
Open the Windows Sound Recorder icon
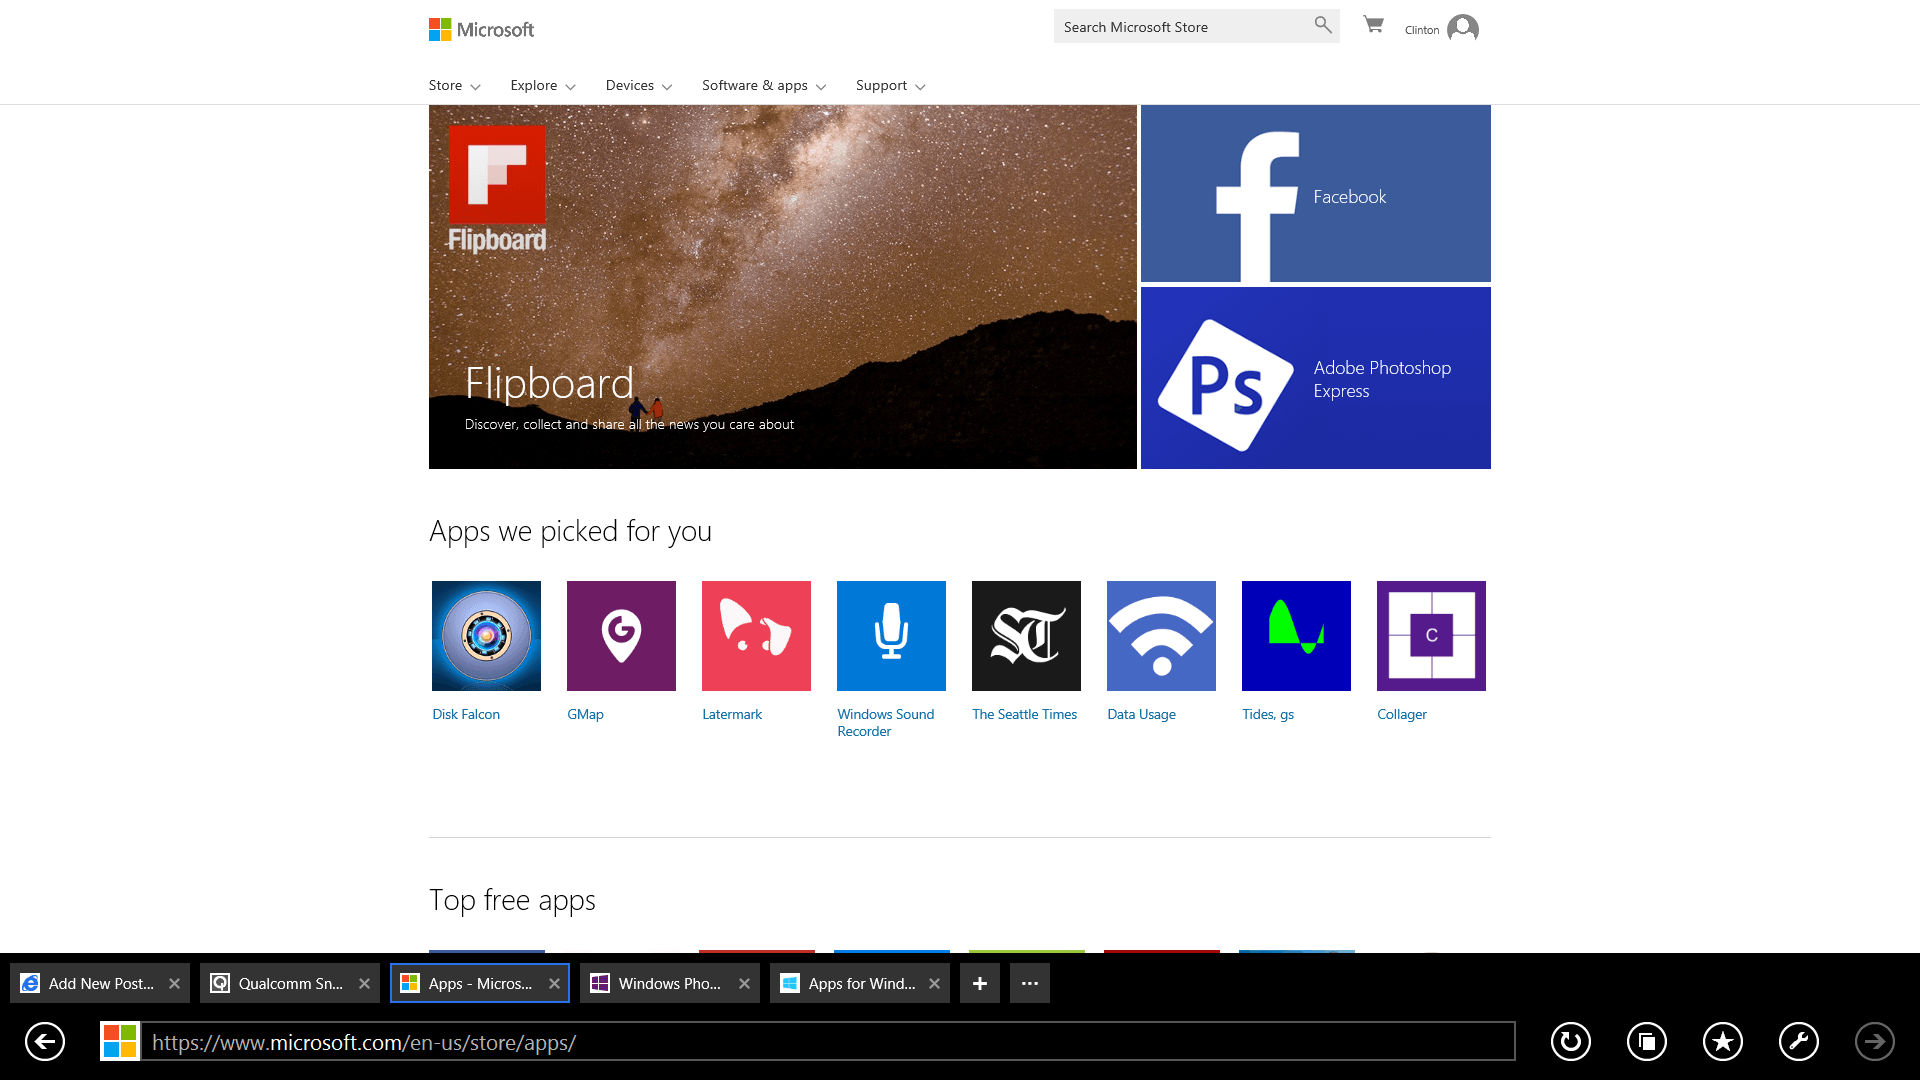tap(891, 636)
